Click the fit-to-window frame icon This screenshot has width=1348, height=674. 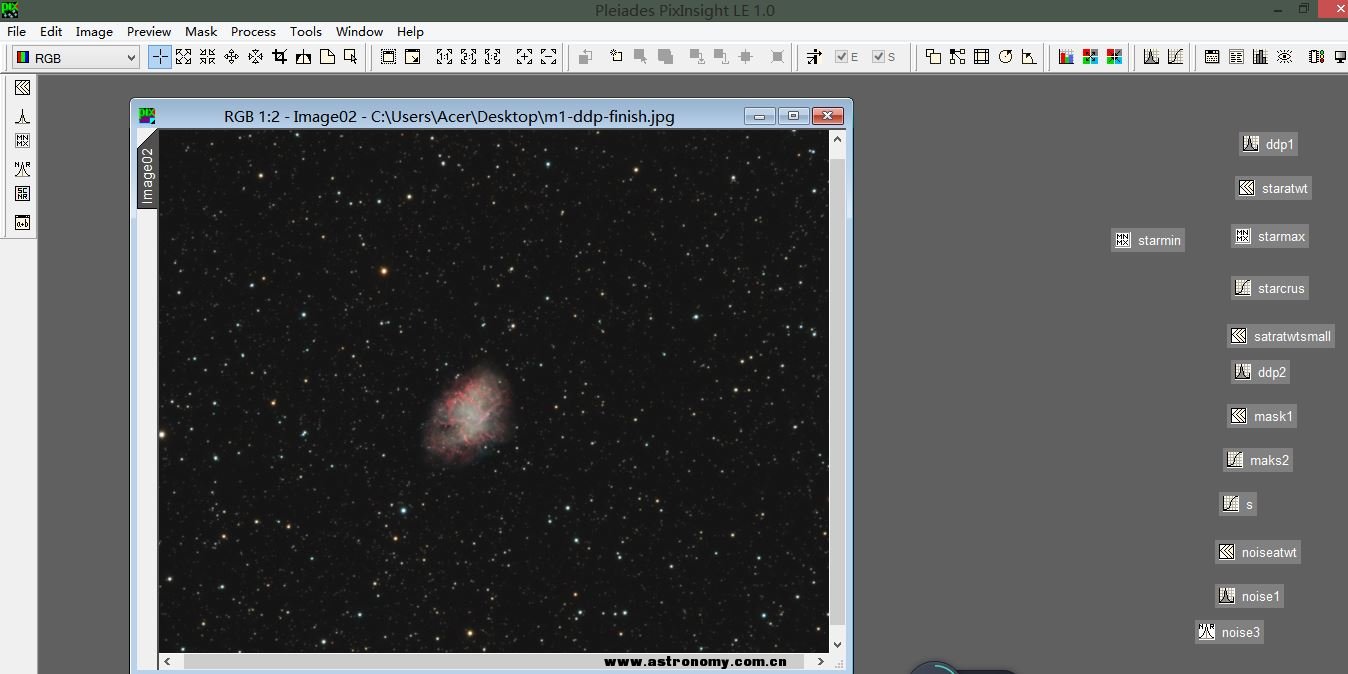click(x=388, y=57)
